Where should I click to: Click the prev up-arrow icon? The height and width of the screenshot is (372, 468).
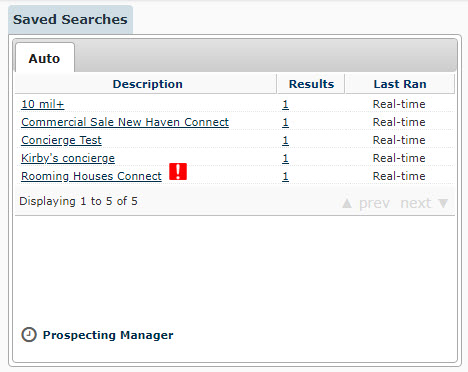click(347, 203)
